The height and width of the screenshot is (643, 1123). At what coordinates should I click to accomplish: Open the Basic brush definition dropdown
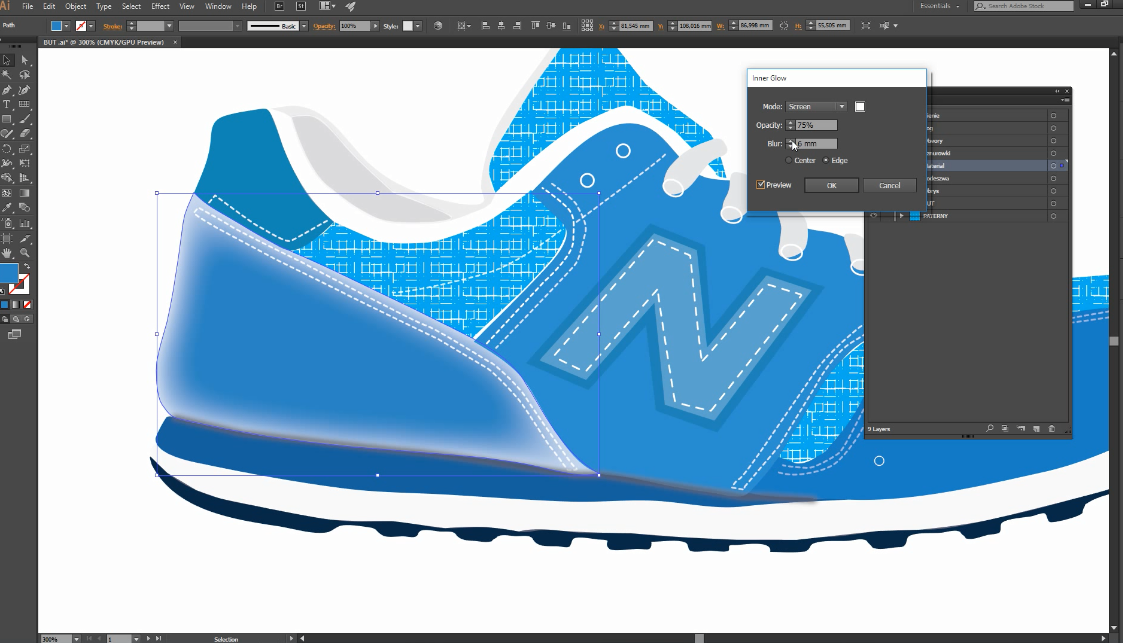(304, 26)
